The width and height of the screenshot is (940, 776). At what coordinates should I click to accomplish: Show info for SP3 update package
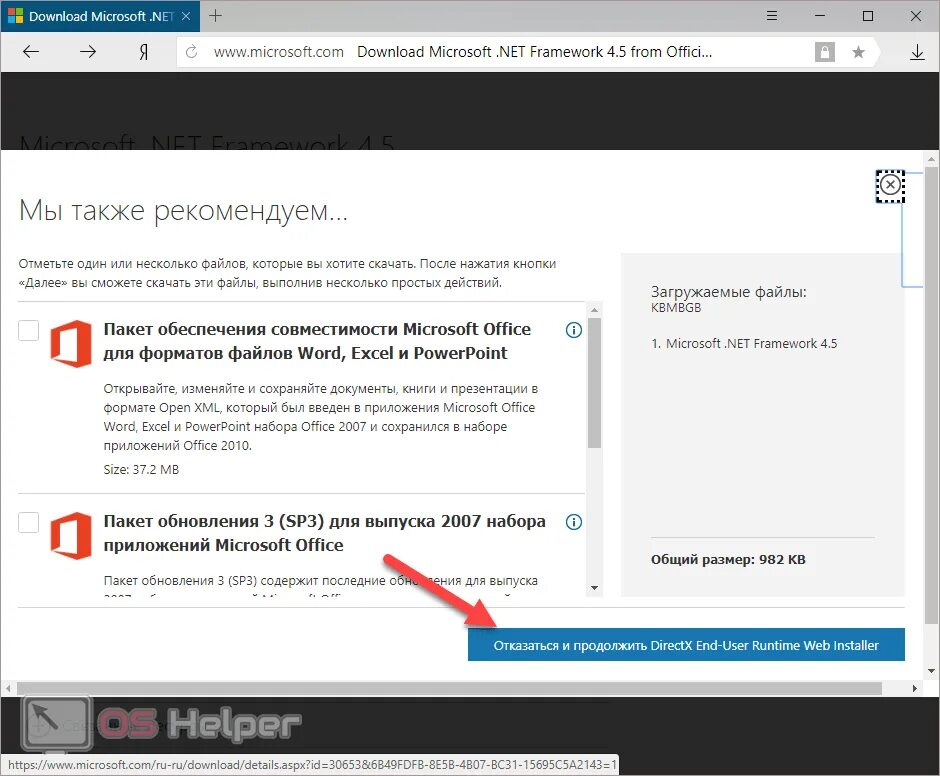(574, 522)
